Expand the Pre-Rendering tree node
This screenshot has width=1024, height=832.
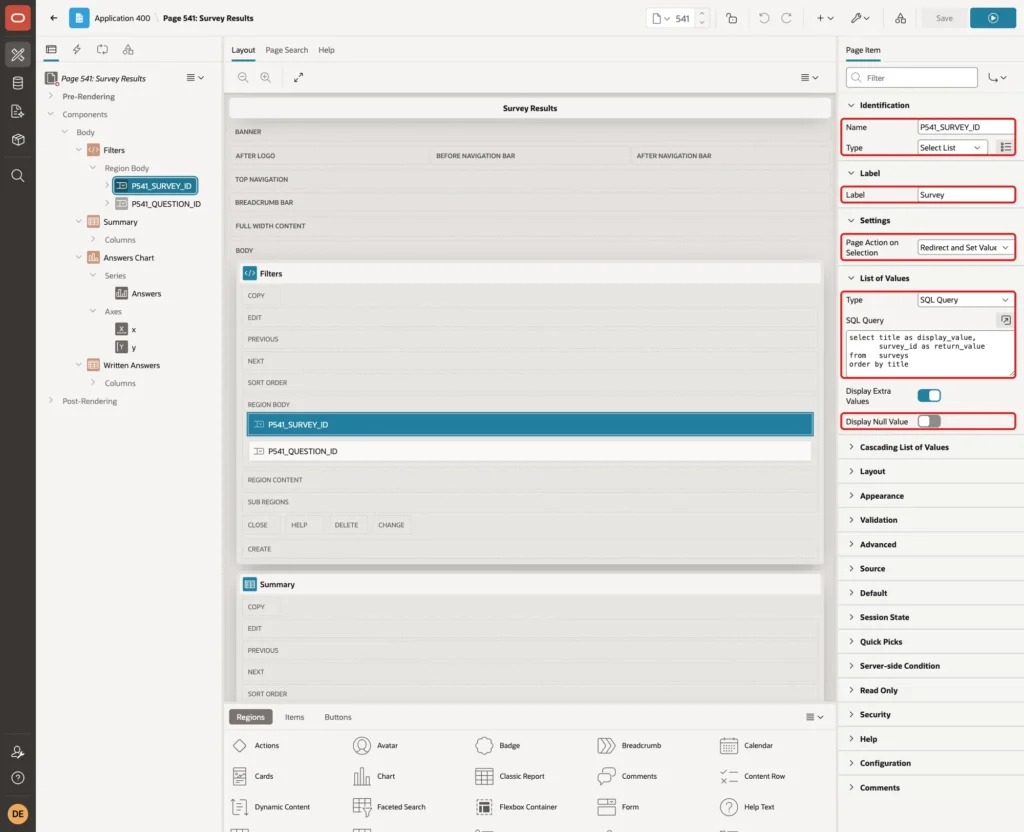tap(51, 96)
